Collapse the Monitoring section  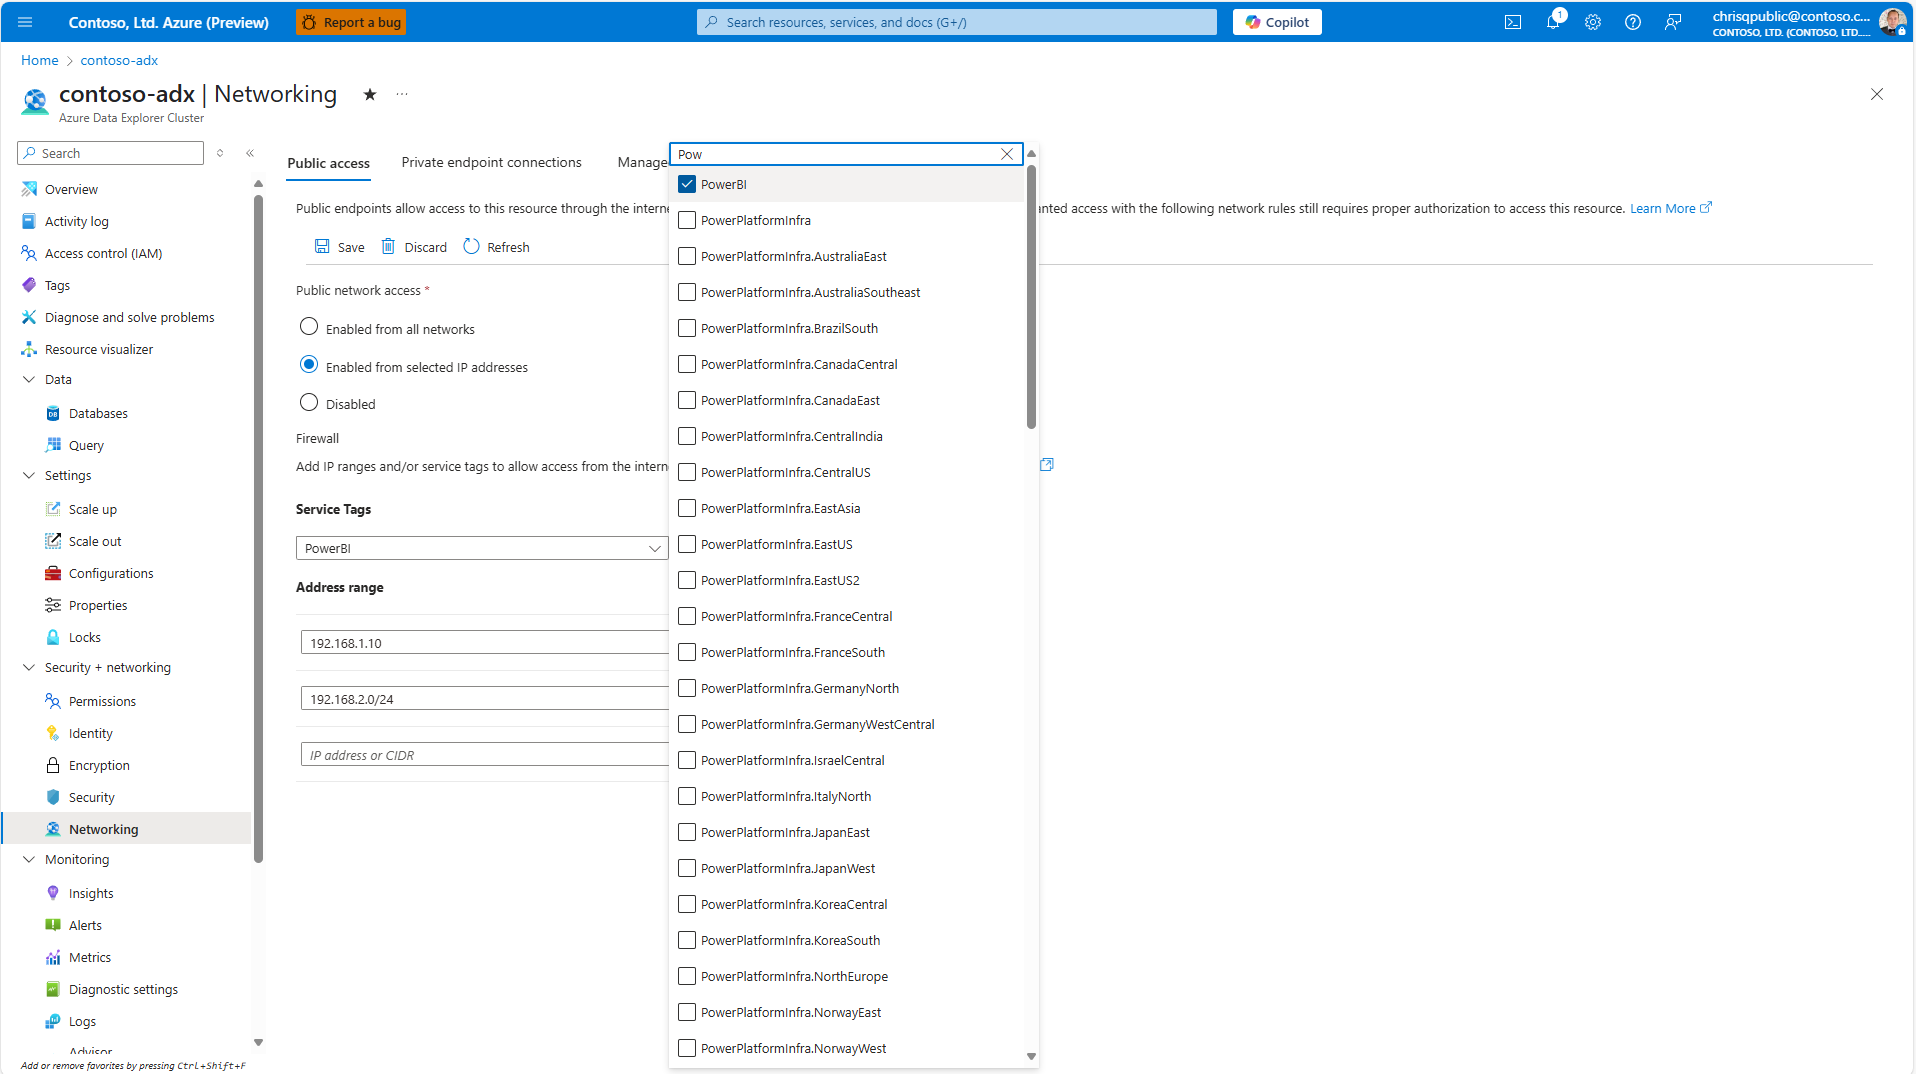[x=28, y=859]
